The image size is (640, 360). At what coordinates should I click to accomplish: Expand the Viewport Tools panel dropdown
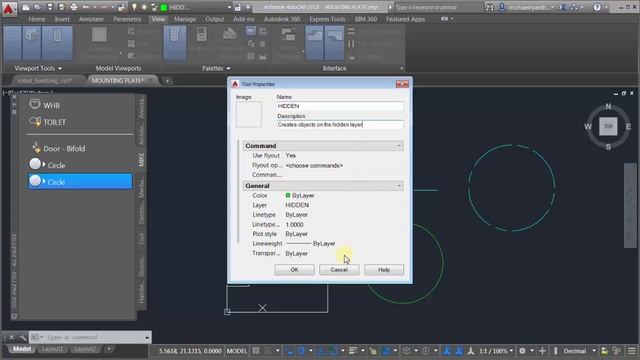60,69
